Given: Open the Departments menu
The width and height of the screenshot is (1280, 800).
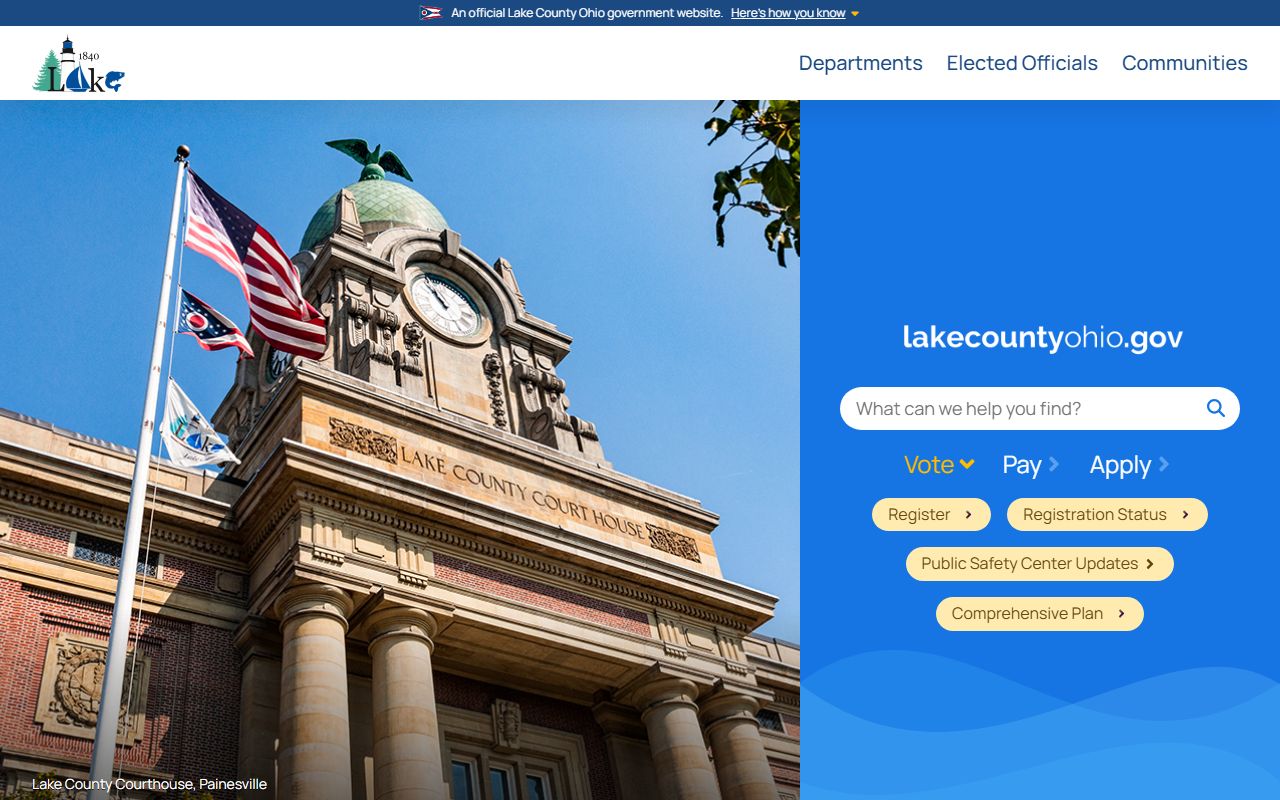Looking at the screenshot, I should pos(860,63).
